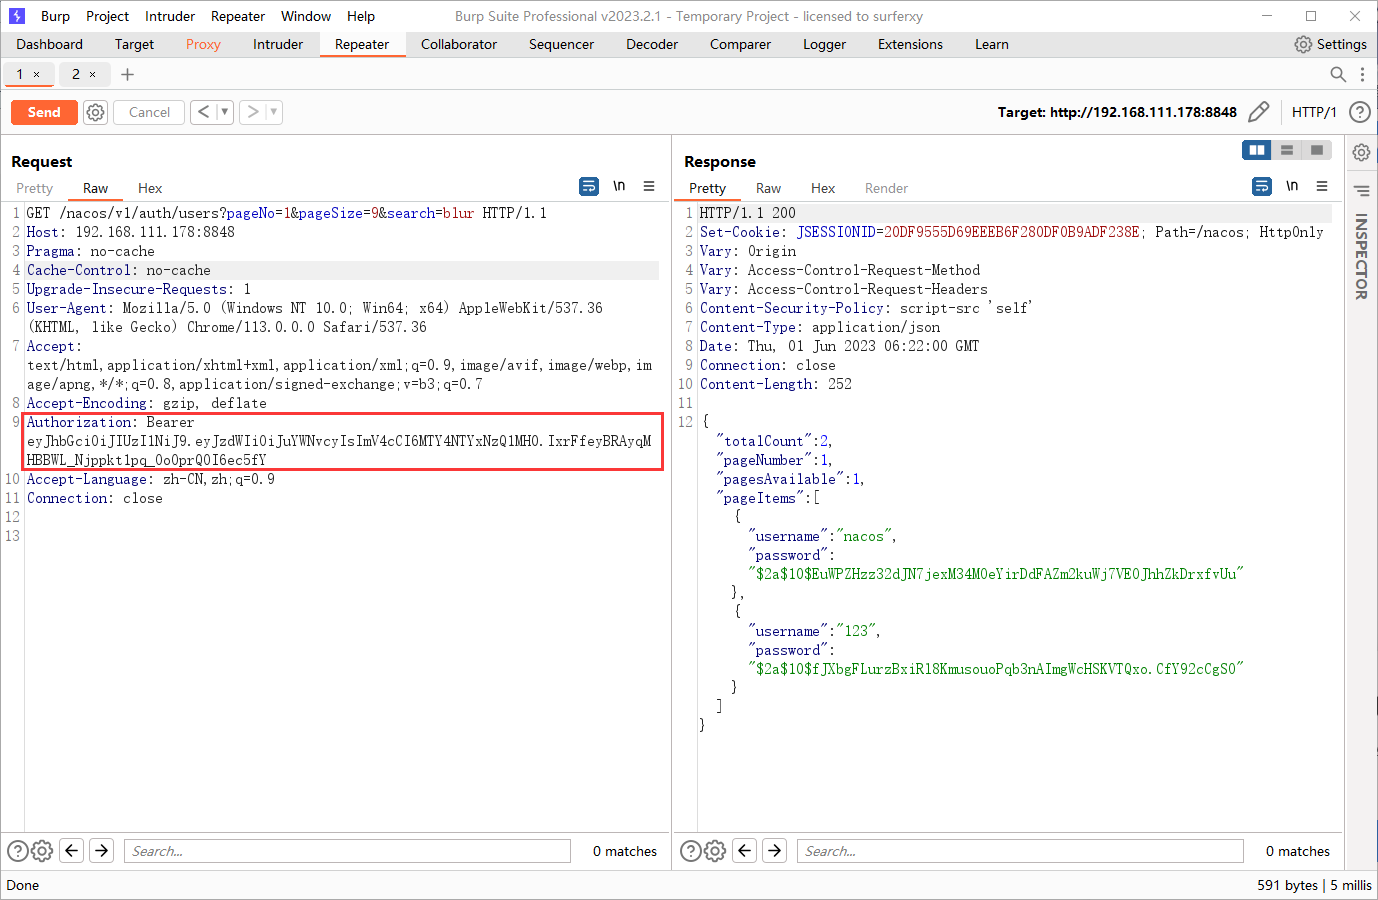
Task: Toggle request message line wrapping icon
Action: tap(589, 186)
